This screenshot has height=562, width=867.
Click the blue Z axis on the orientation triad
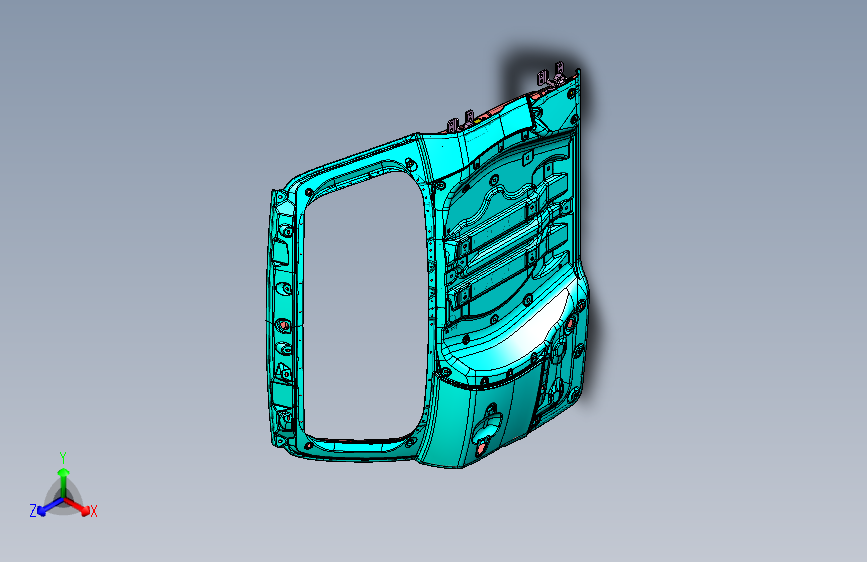coord(50,507)
